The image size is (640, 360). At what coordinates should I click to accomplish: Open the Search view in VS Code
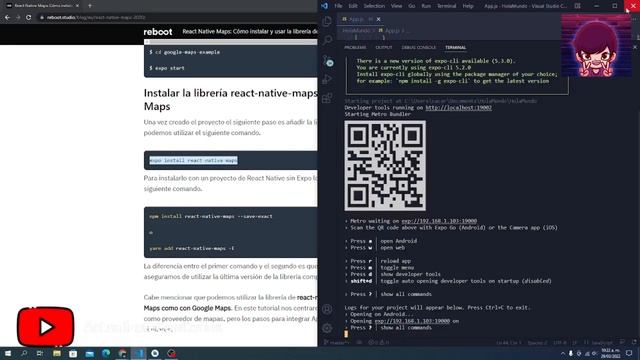pos(327,40)
